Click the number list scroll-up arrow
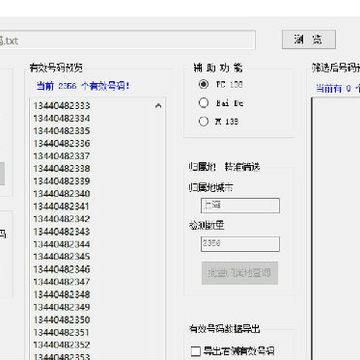This screenshot has height=360, width=360. pos(158,106)
